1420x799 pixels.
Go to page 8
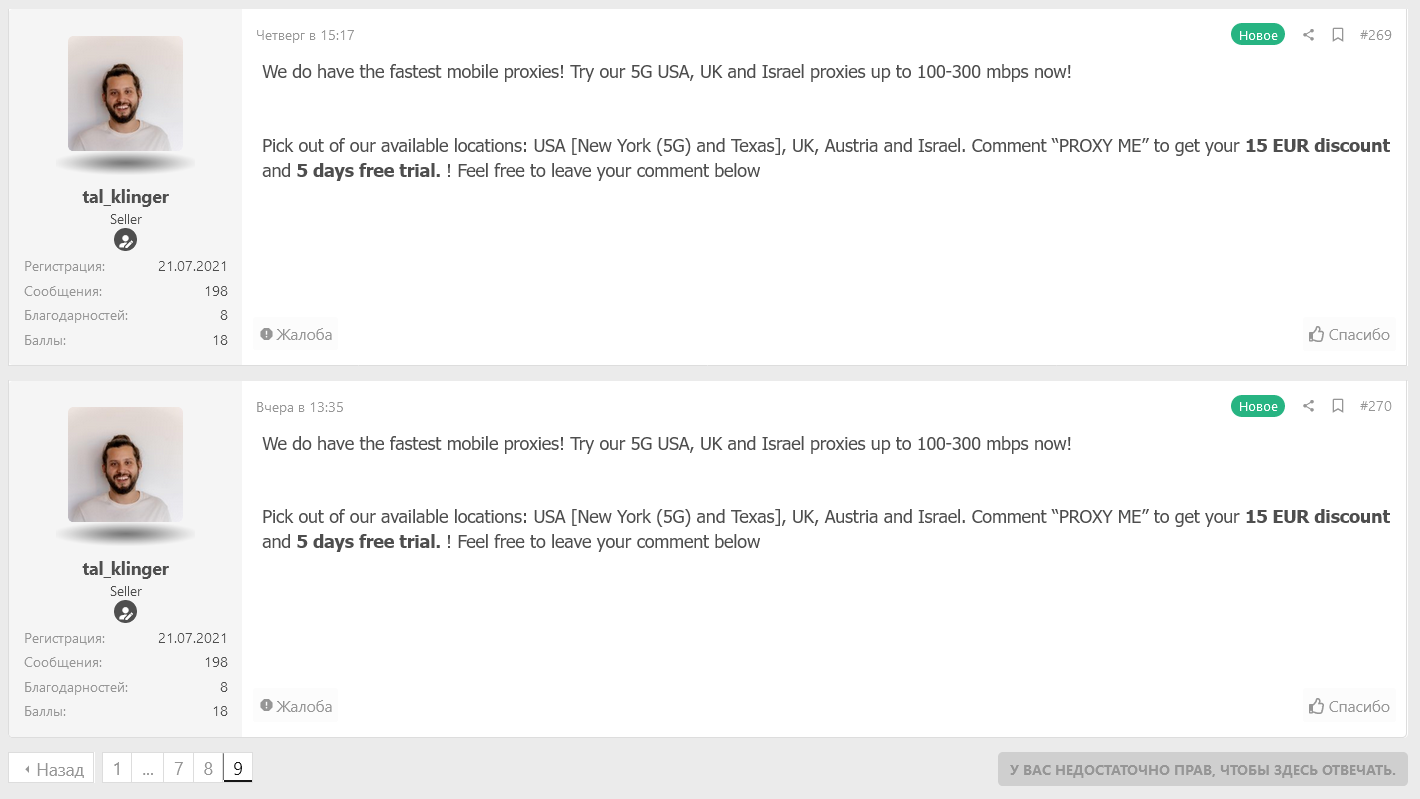[208, 769]
